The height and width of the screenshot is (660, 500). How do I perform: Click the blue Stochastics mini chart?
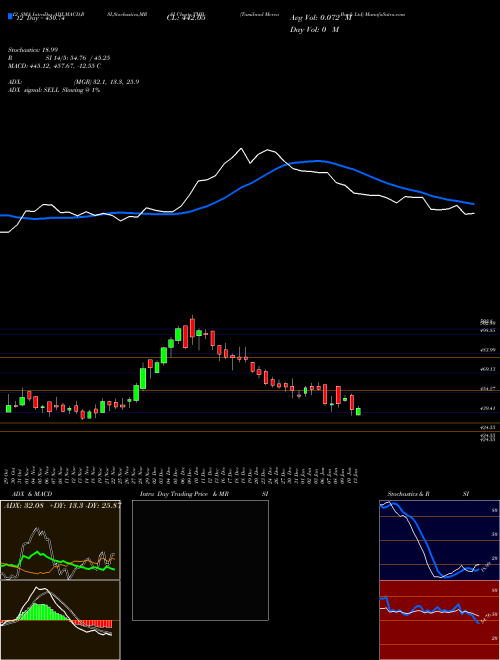click(x=439, y=540)
